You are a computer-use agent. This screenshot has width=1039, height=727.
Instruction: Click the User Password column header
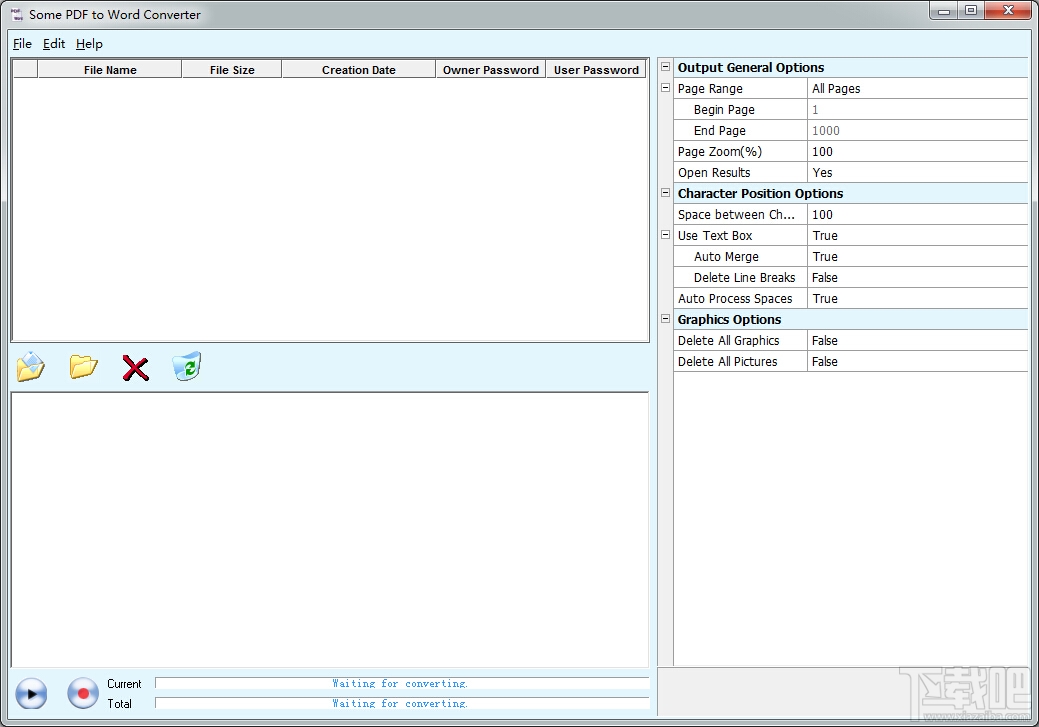pos(596,70)
